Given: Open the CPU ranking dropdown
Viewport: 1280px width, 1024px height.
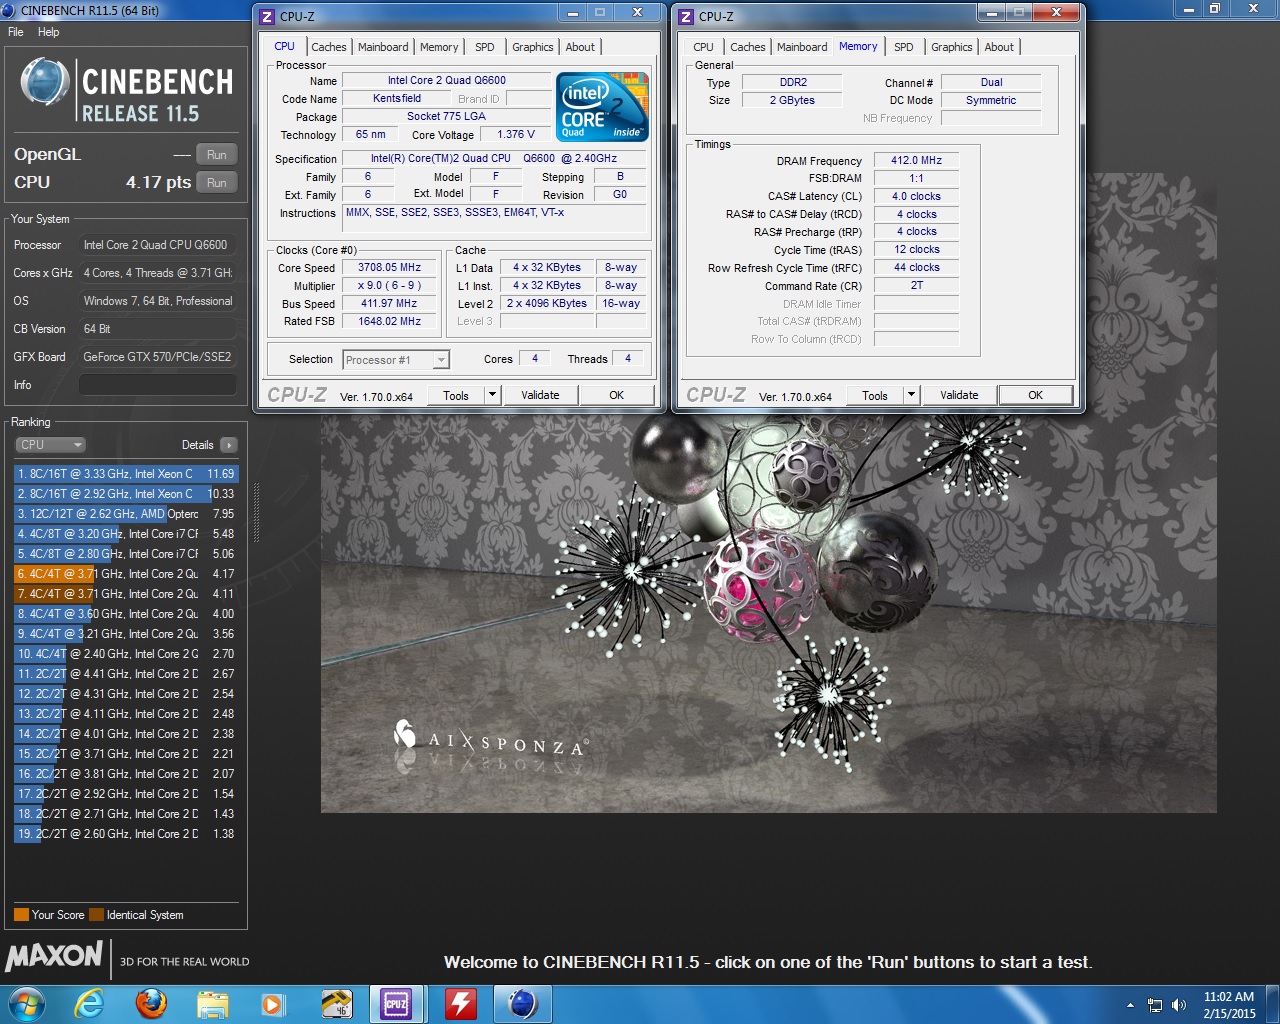Looking at the screenshot, I should (50, 445).
